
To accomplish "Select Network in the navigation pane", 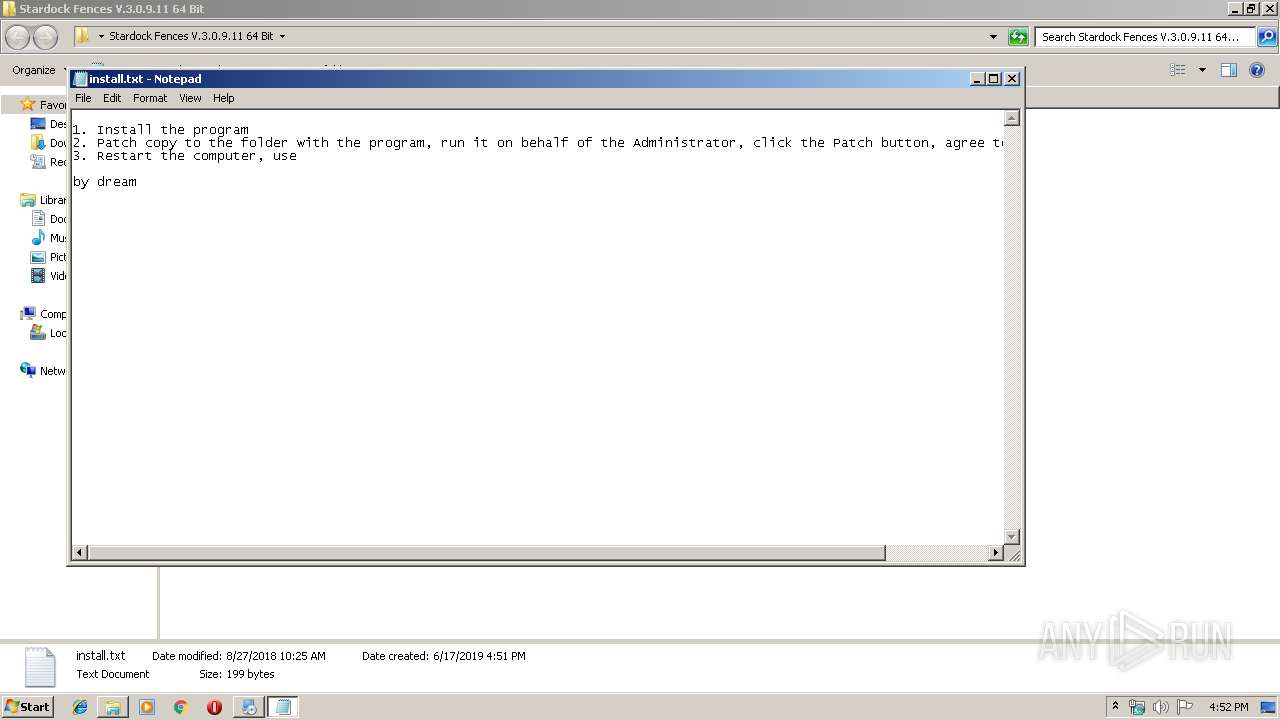I will click(42, 371).
